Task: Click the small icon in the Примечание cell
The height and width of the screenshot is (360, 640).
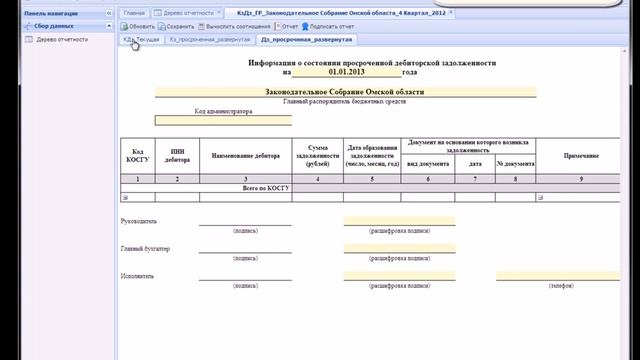Action: pos(540,198)
